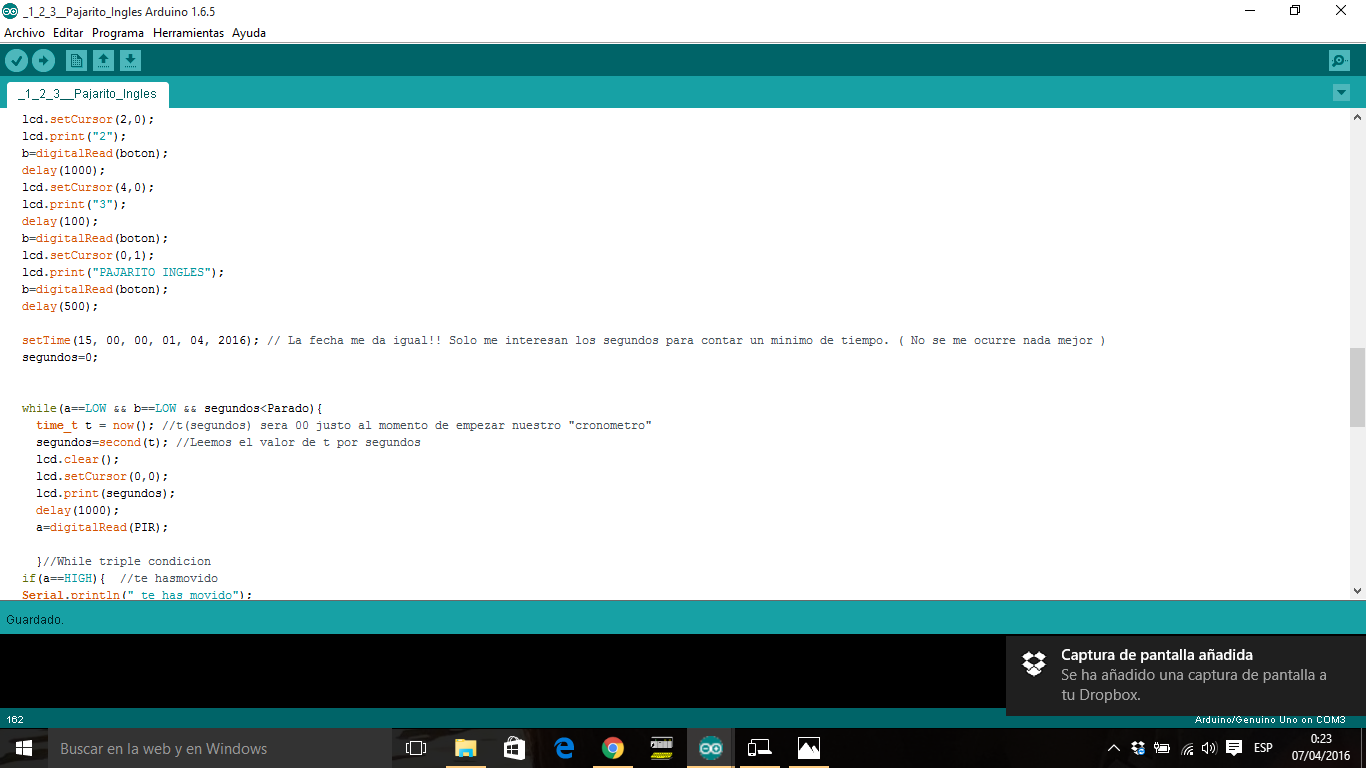Launch Google Chrome from taskbar
The height and width of the screenshot is (768, 1366).
(x=612, y=748)
